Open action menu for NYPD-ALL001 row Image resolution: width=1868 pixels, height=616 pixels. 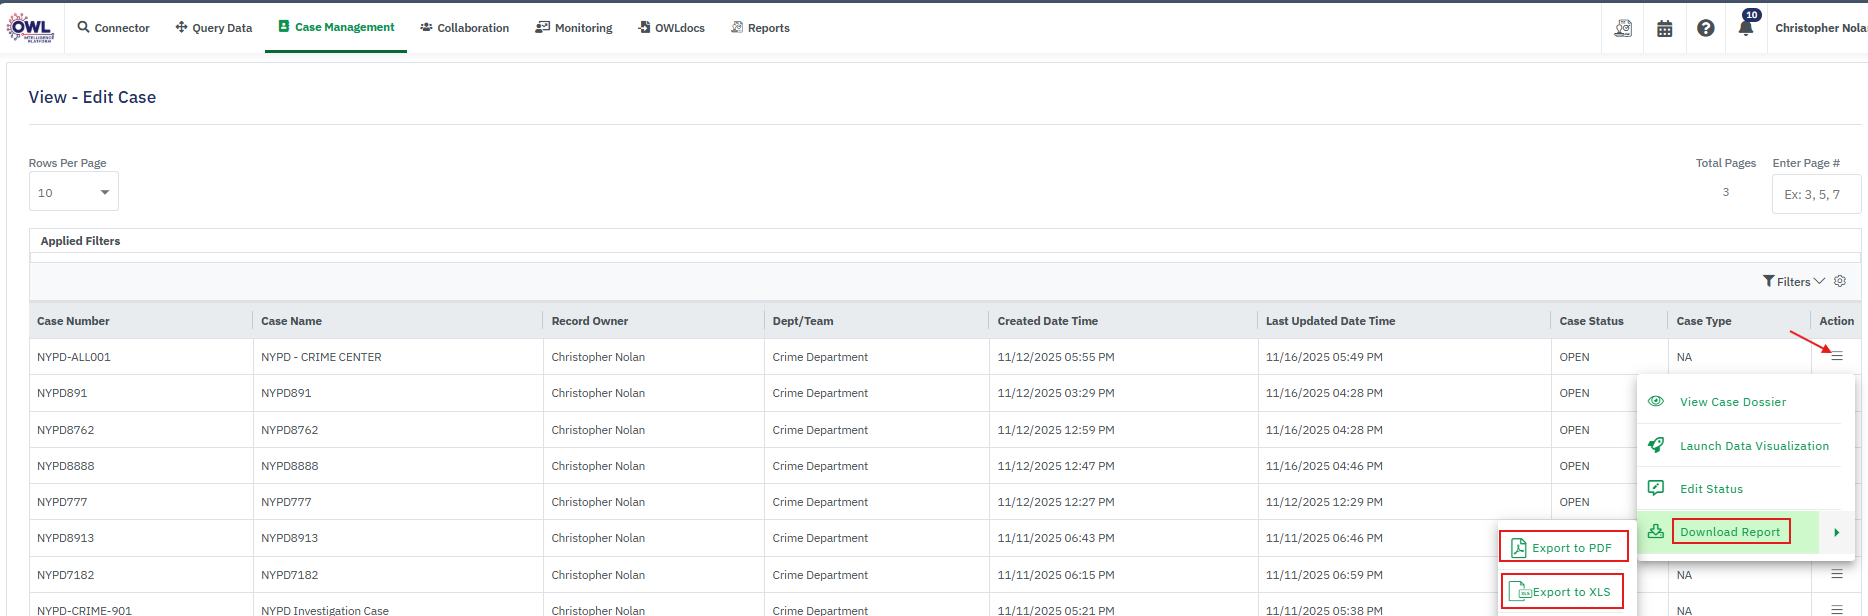pos(1837,356)
